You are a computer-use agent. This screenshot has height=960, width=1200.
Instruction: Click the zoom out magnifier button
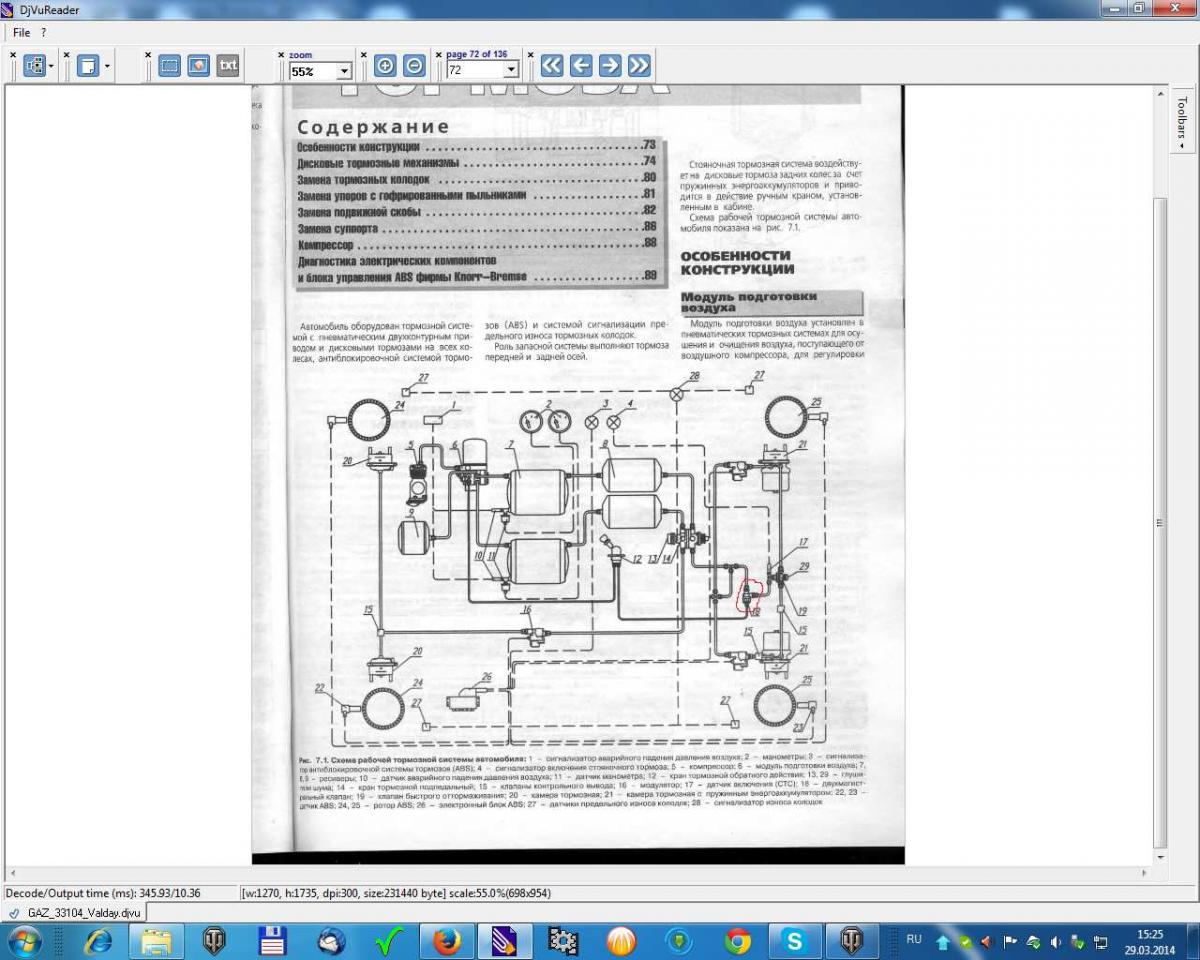coord(414,66)
